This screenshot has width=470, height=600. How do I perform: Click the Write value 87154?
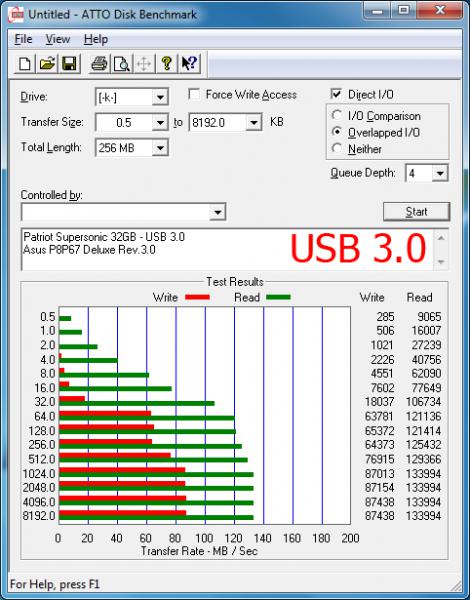[x=379, y=488]
